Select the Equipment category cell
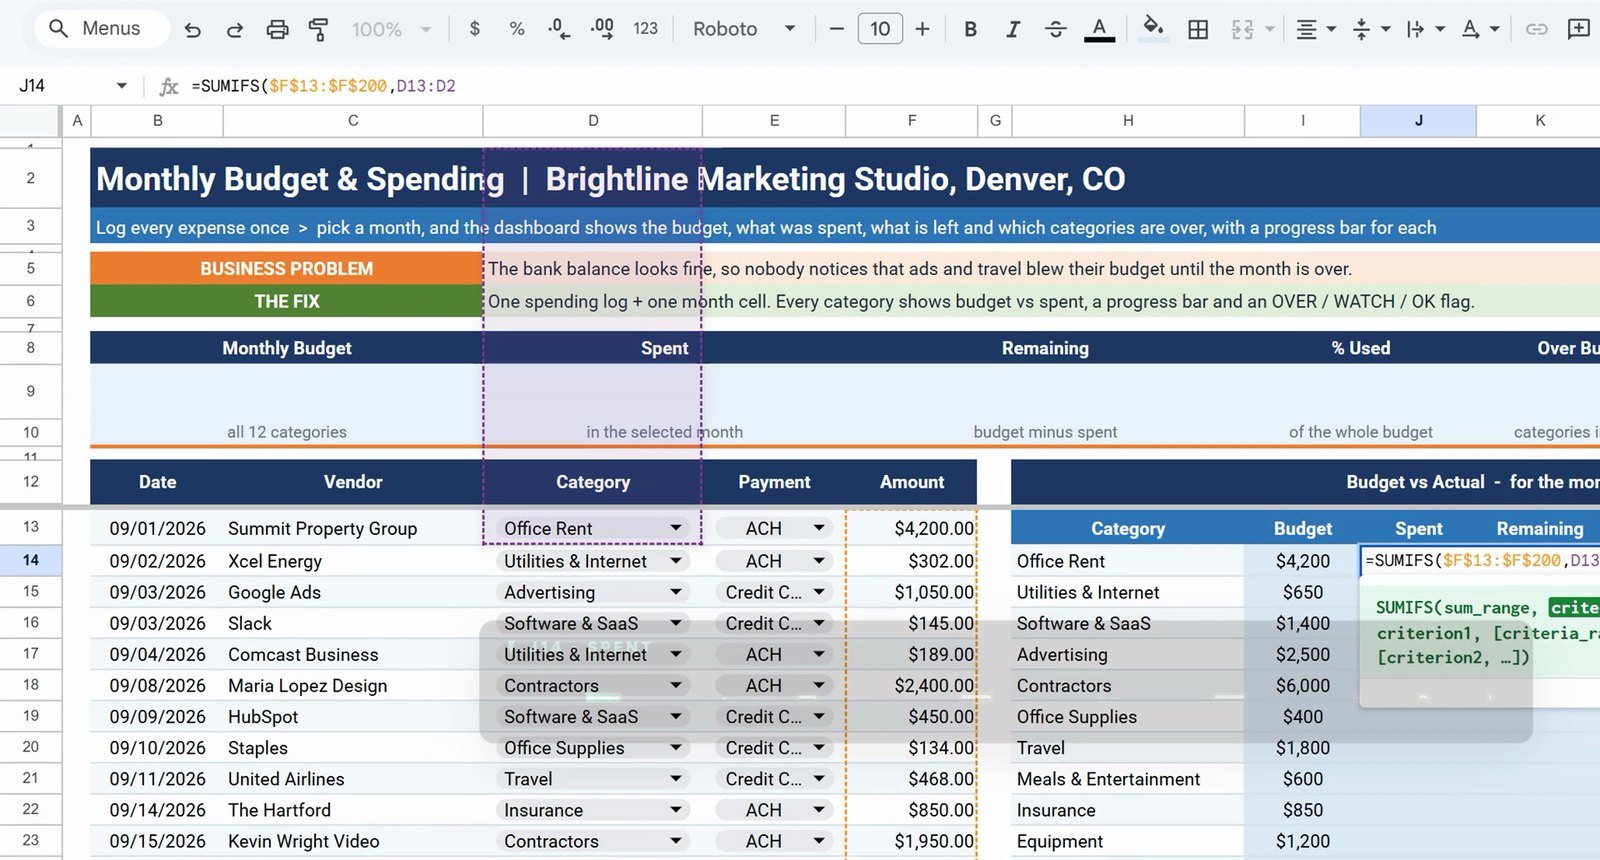 pyautogui.click(x=1128, y=841)
